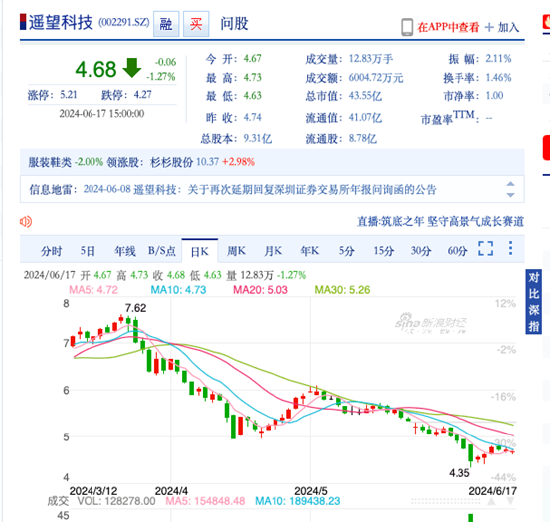The width and height of the screenshot is (550, 522).
Task: Switch to the 5分 chart tab
Action: (346, 251)
